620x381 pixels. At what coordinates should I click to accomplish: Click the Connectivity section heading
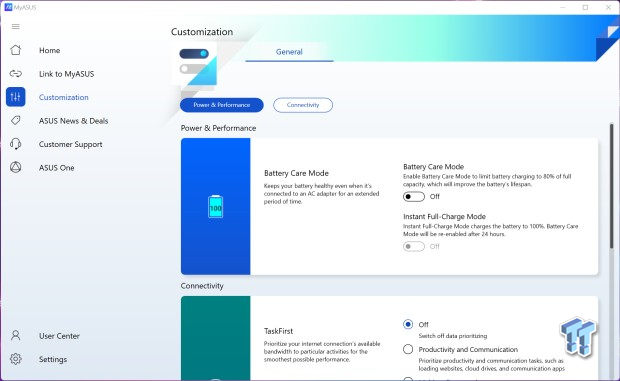point(202,286)
